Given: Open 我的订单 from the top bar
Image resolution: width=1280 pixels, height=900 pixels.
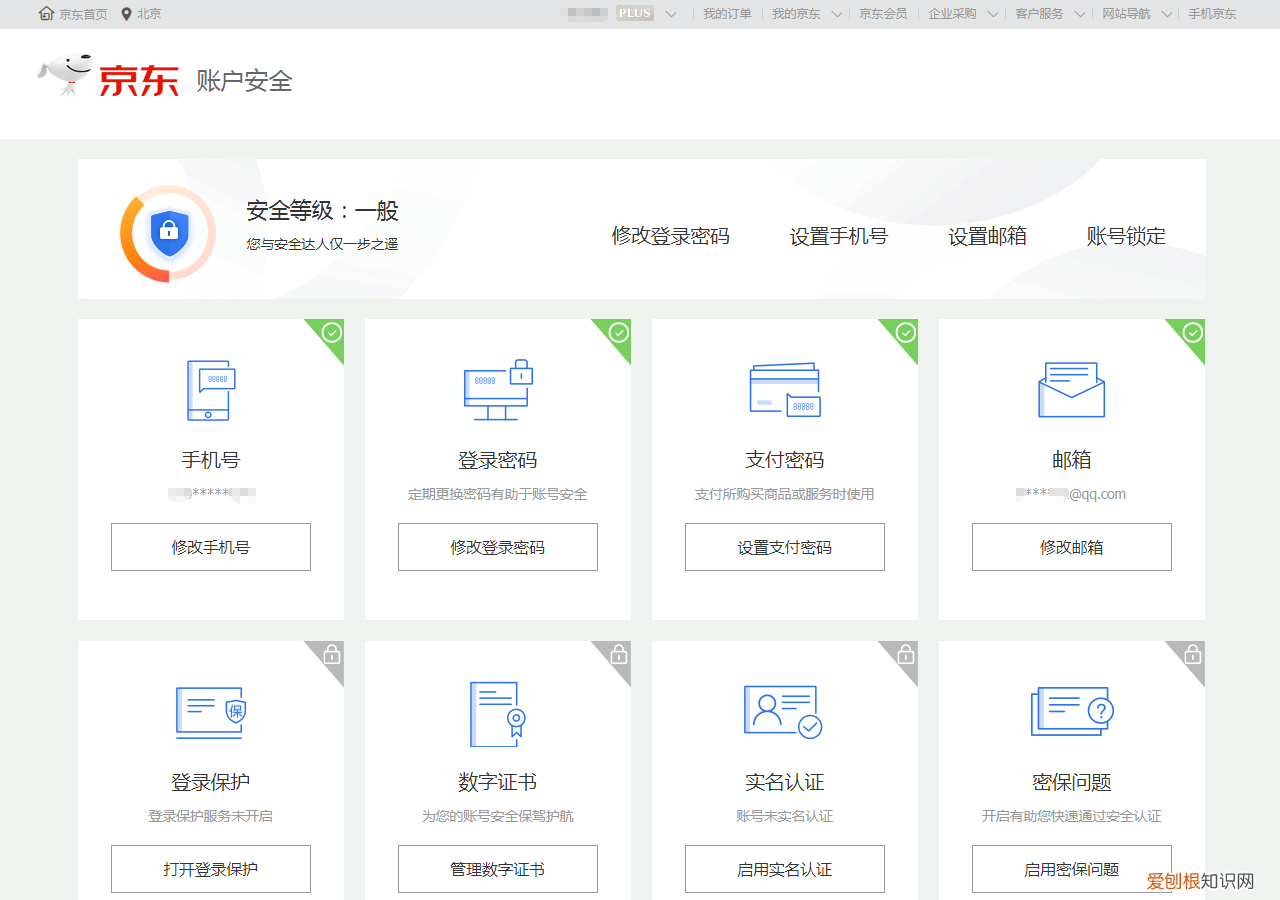Looking at the screenshot, I should (728, 13).
